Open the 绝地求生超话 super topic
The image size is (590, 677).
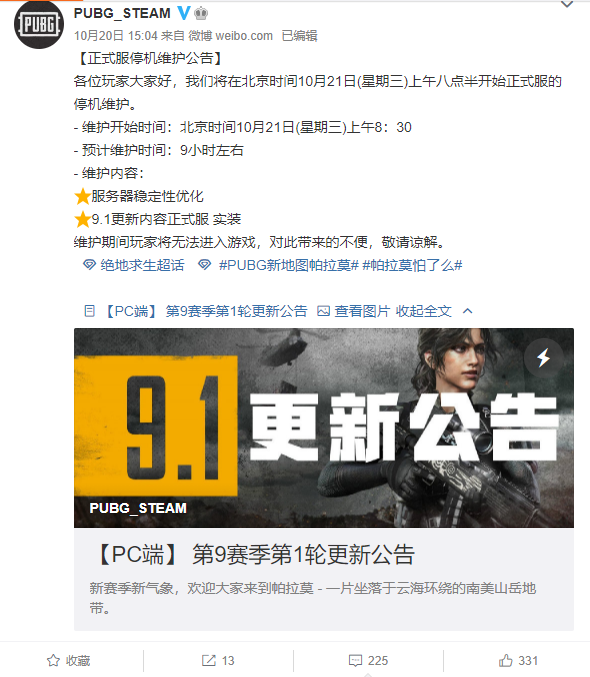pos(142,265)
